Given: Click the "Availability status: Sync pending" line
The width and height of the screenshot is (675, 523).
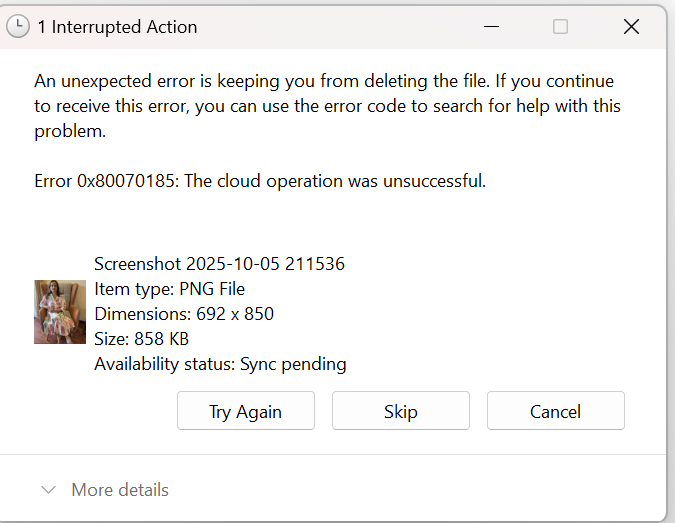Looking at the screenshot, I should click(x=220, y=364).
